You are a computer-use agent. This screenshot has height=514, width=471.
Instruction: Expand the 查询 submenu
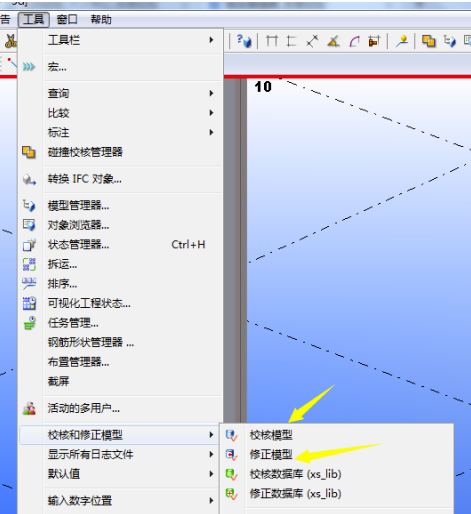121,93
